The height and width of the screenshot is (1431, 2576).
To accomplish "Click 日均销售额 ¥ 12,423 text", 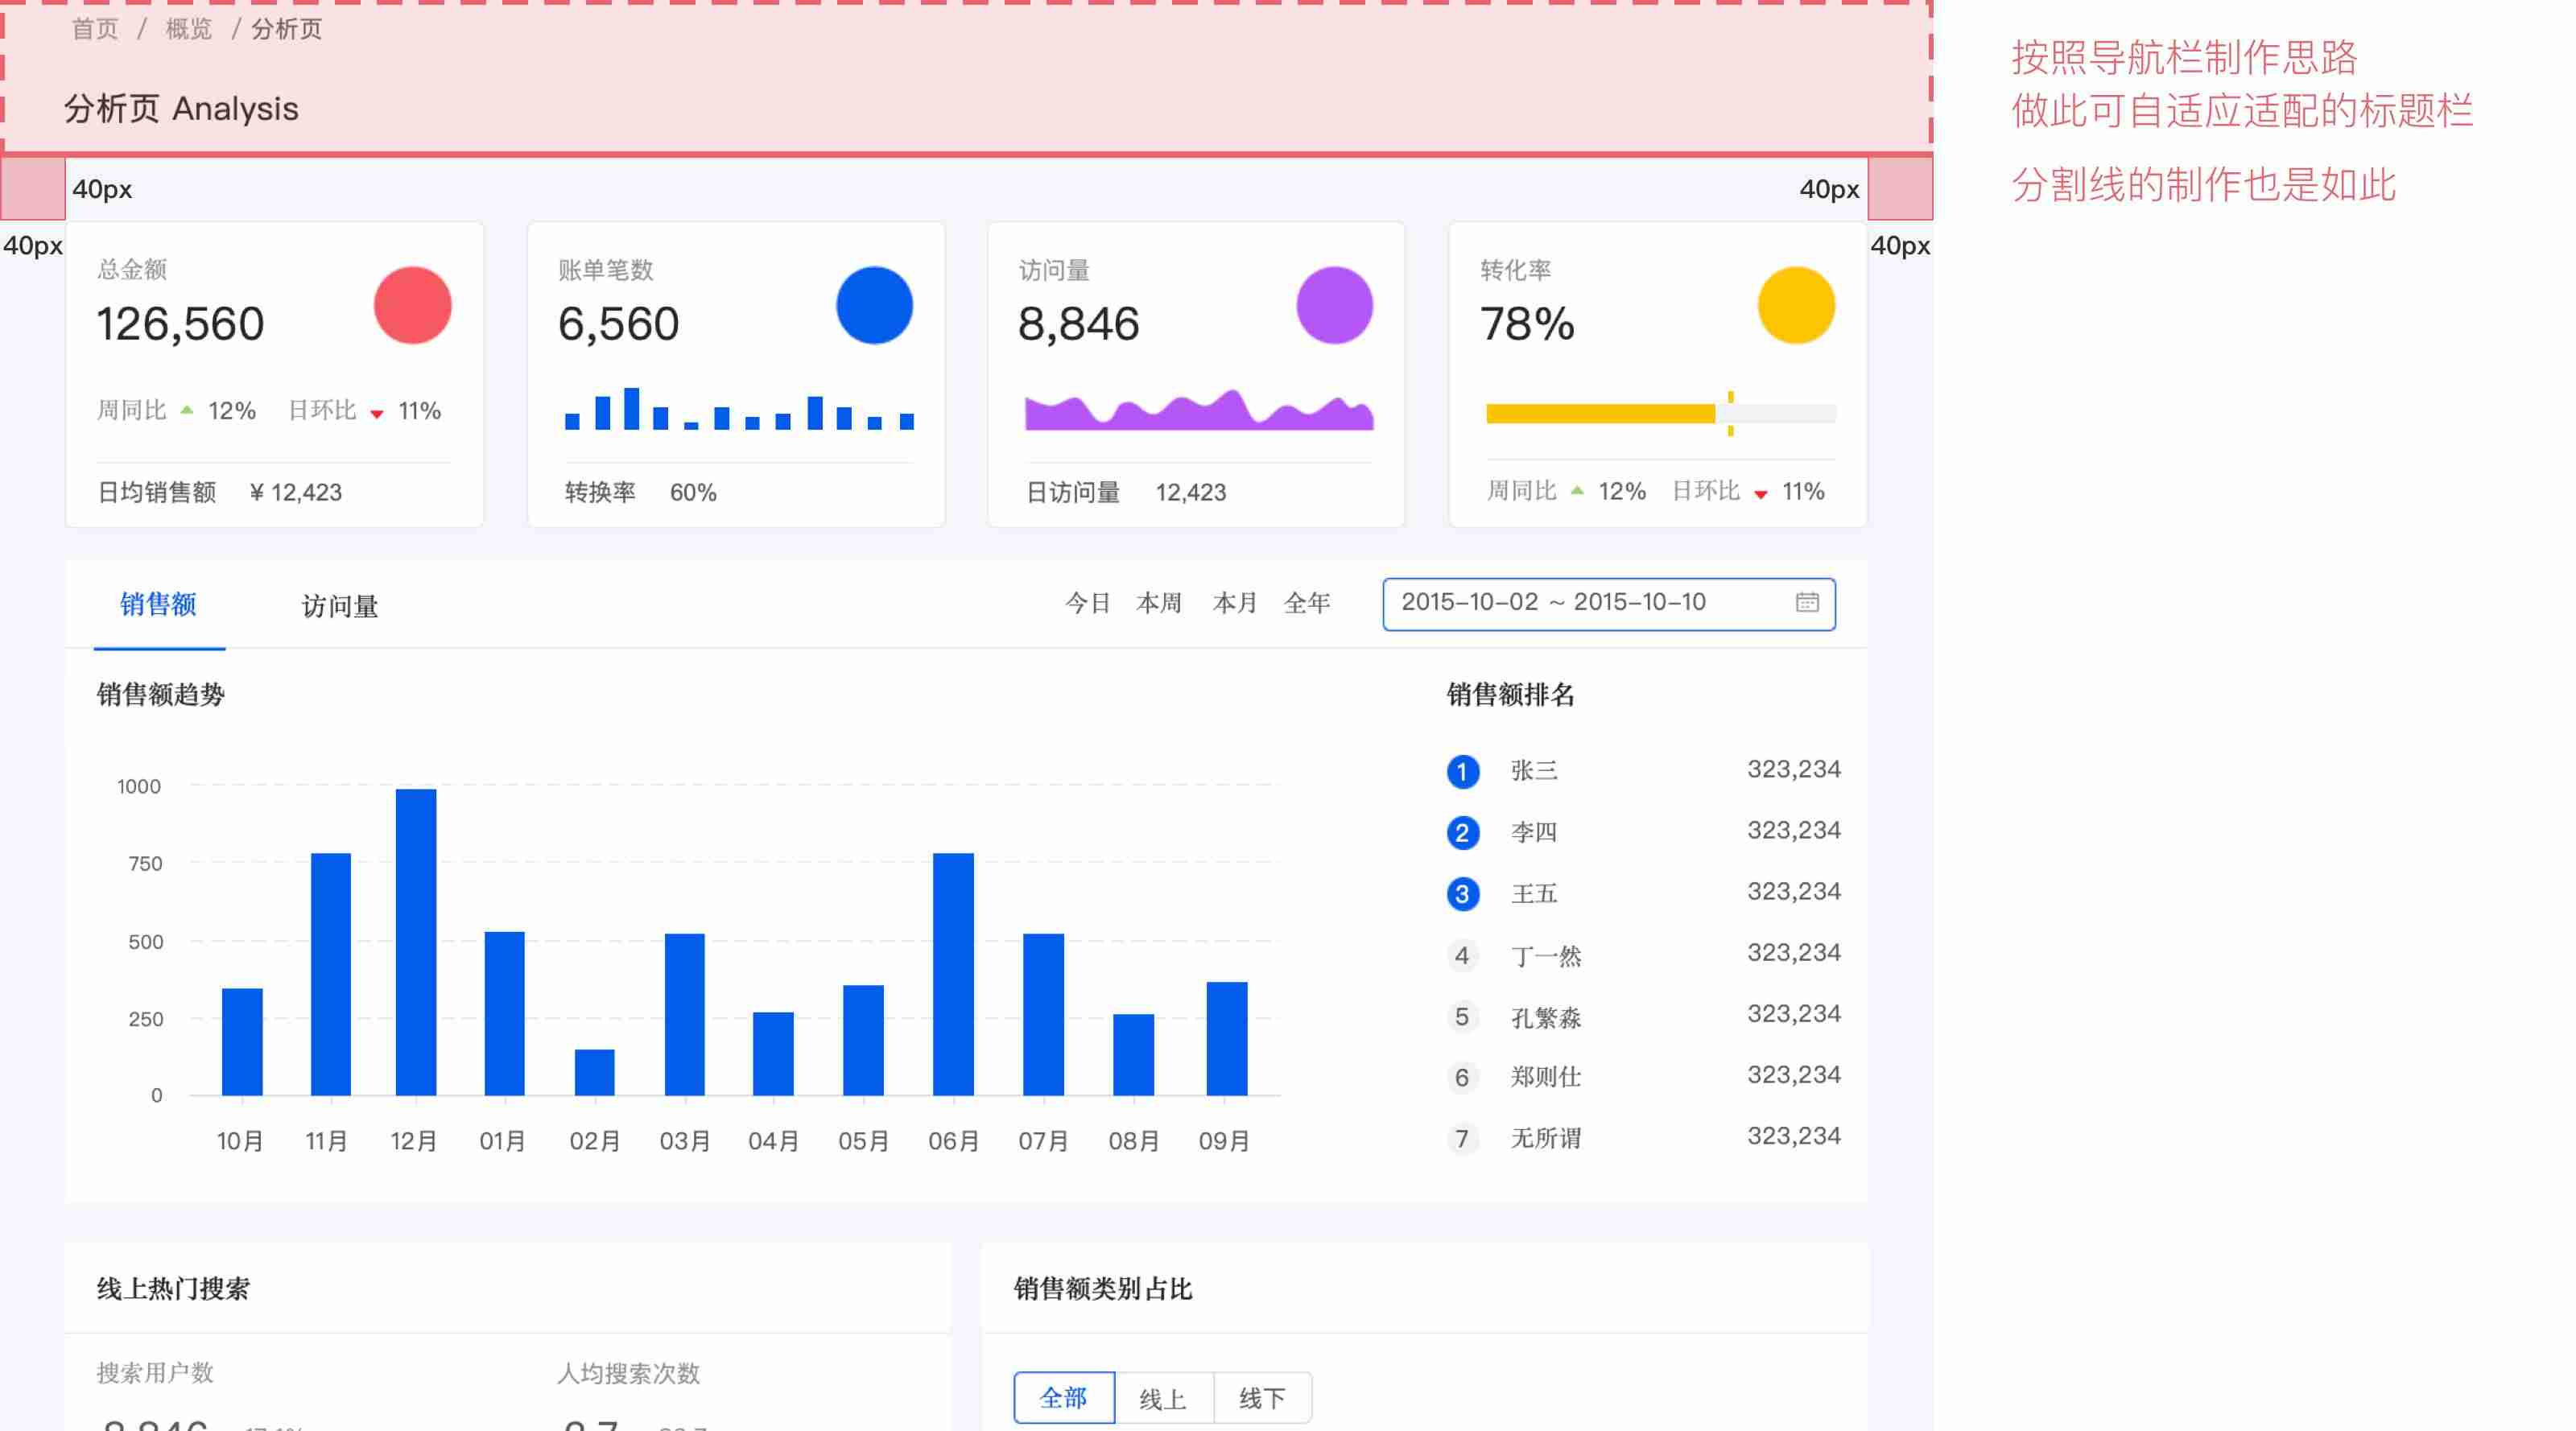I will coord(219,492).
